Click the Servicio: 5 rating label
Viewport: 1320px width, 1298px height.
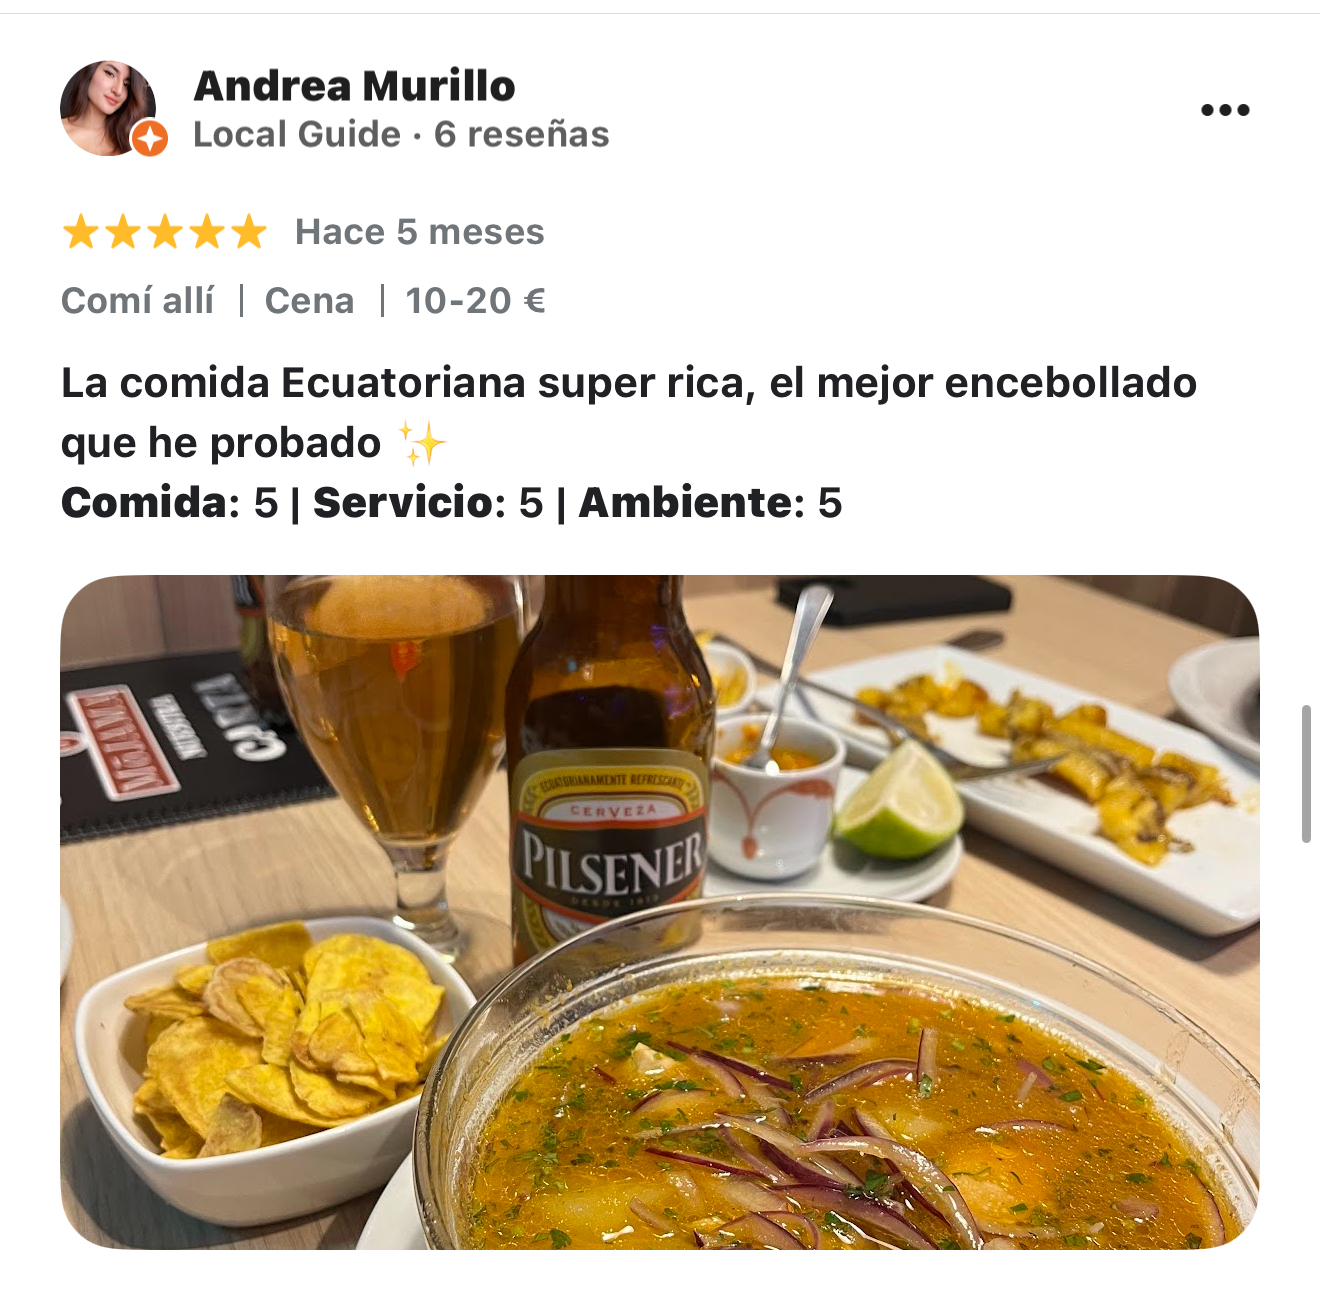pyautogui.click(x=428, y=502)
